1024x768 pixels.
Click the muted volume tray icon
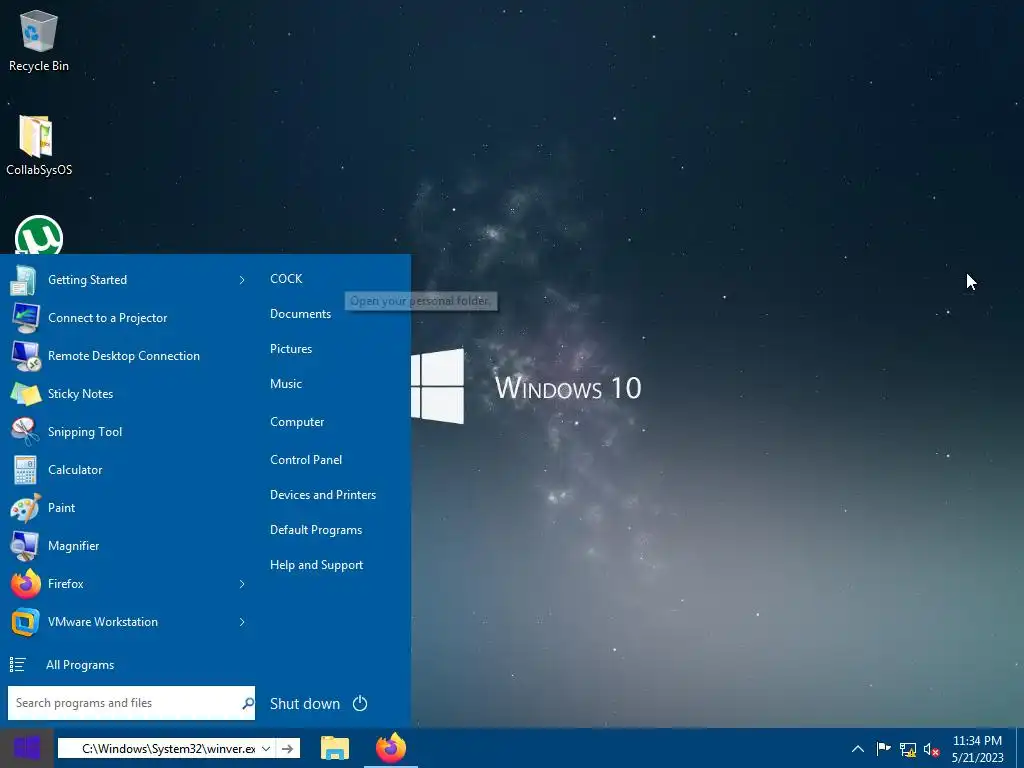[x=931, y=750]
